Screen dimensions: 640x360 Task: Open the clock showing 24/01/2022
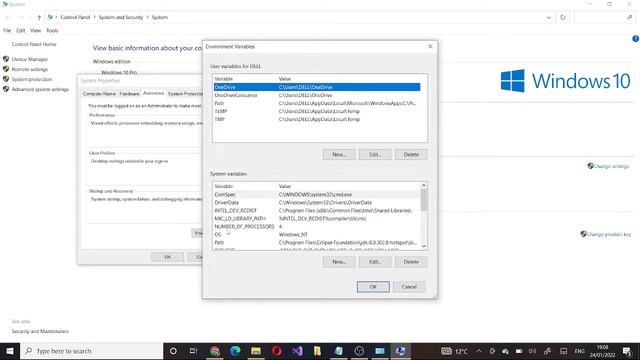(602, 351)
